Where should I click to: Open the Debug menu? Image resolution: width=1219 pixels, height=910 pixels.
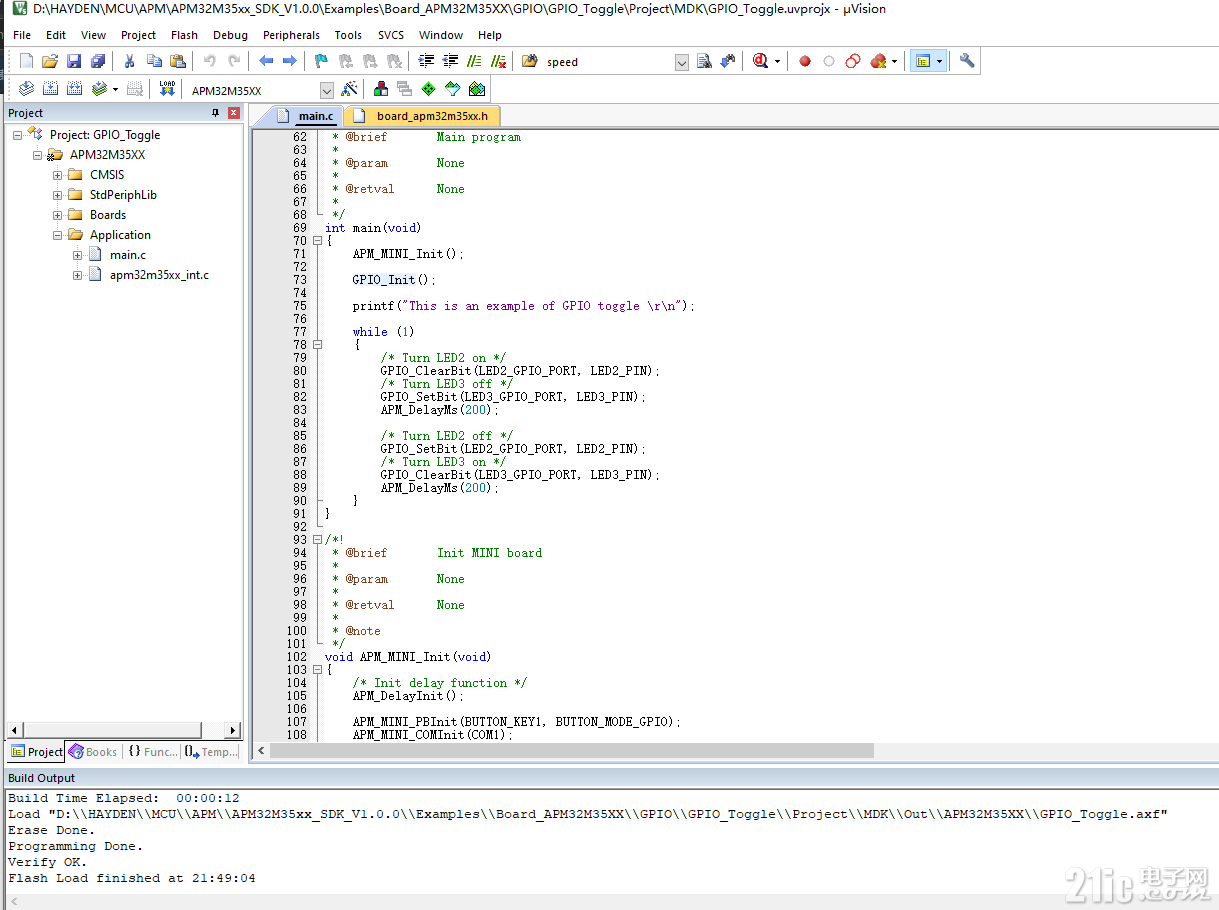pyautogui.click(x=230, y=35)
